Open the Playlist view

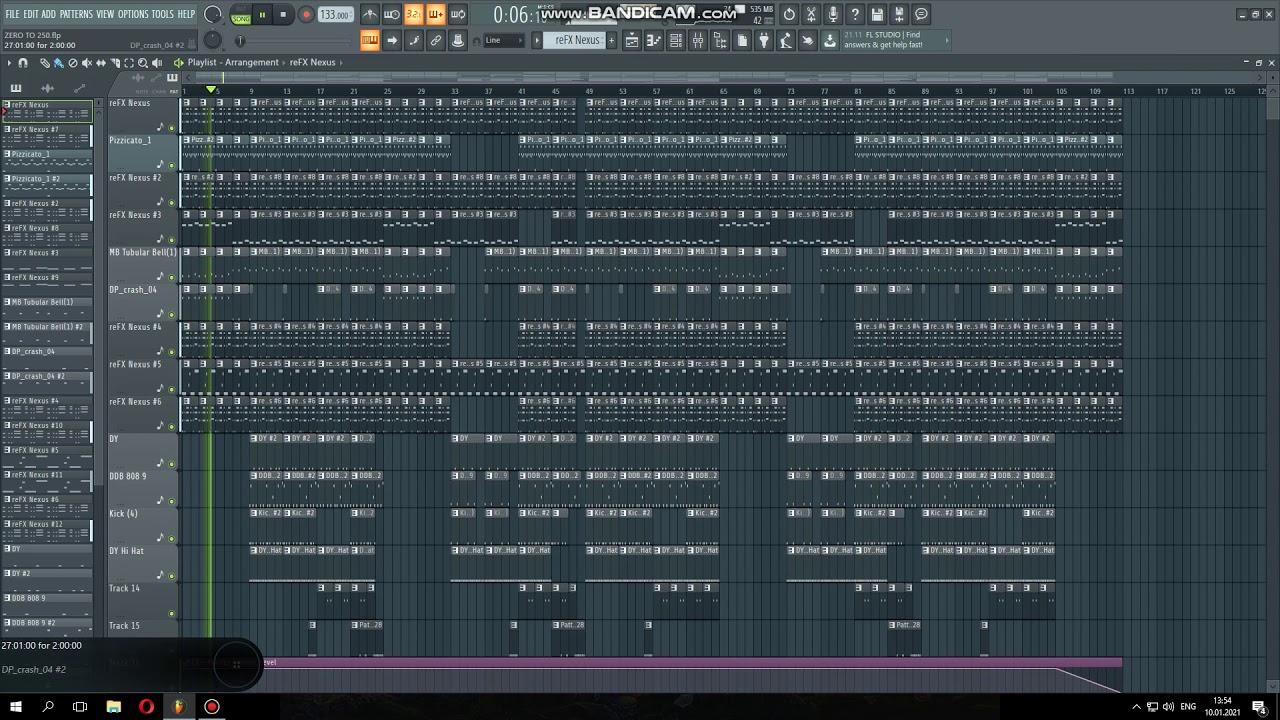(632, 40)
